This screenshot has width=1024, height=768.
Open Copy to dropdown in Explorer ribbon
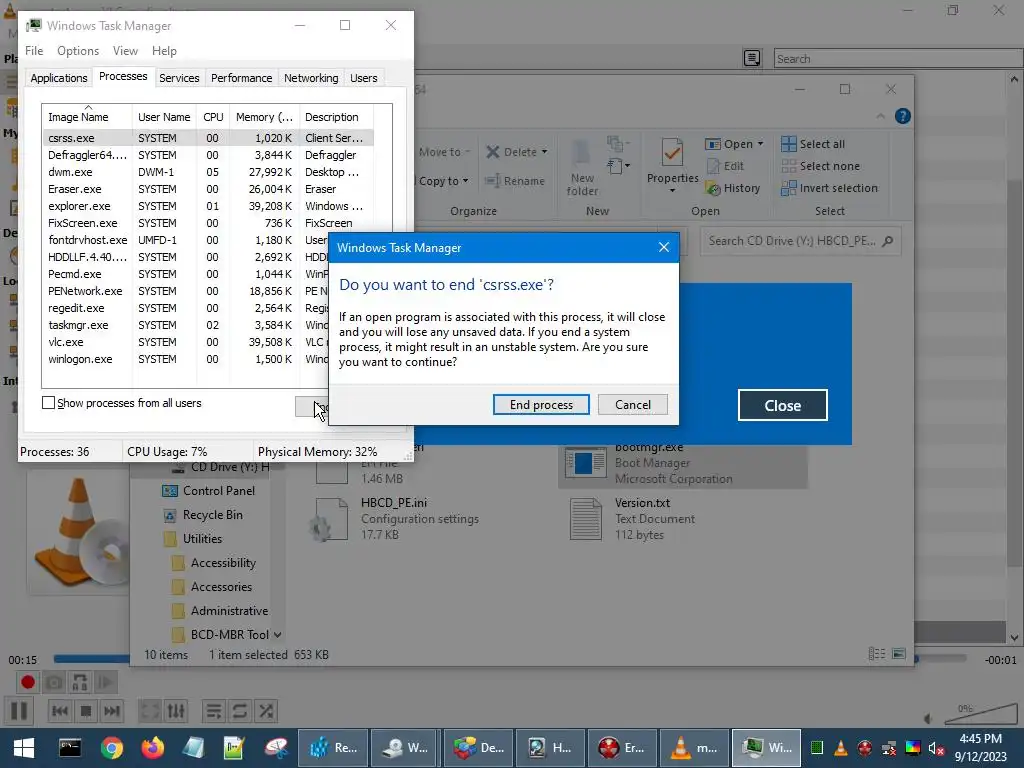pos(443,181)
